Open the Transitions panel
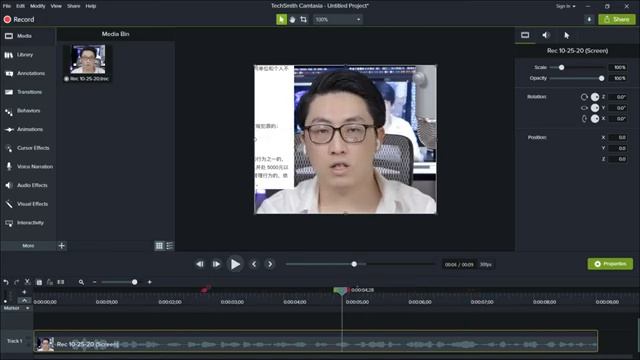Image resolution: width=640 pixels, height=360 pixels. click(28, 92)
